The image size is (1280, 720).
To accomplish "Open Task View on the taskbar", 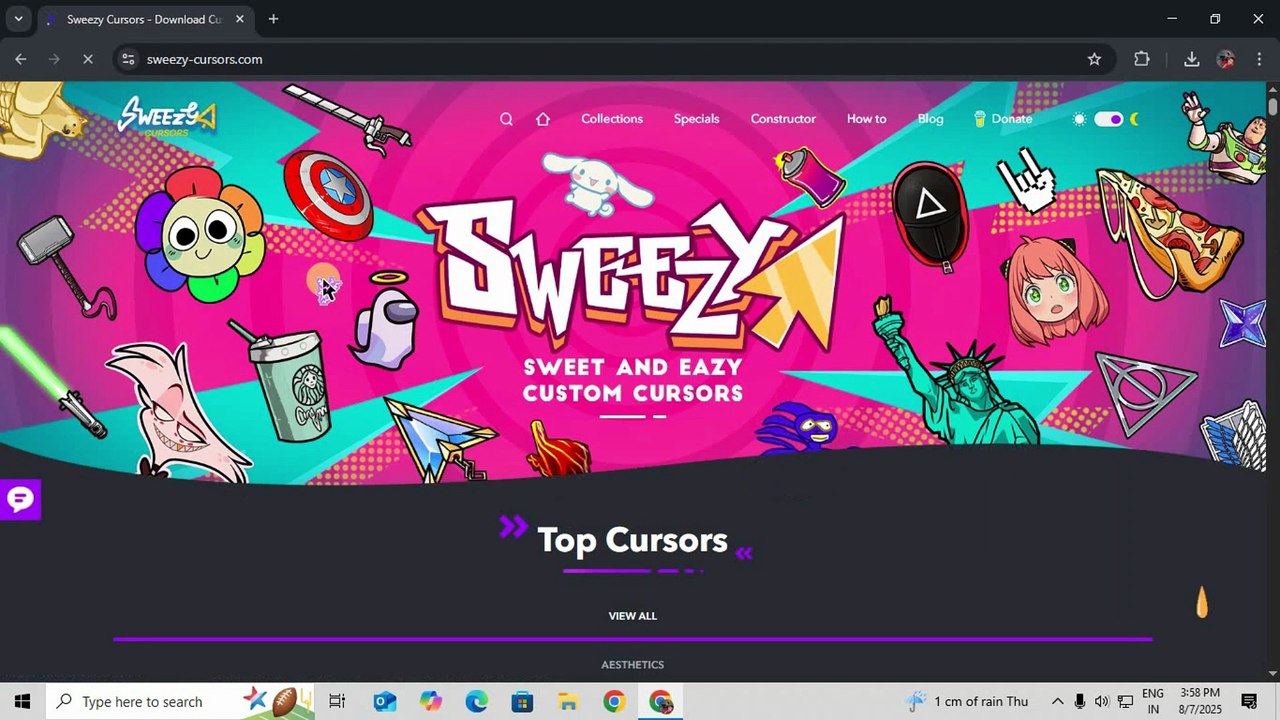I will click(x=337, y=701).
